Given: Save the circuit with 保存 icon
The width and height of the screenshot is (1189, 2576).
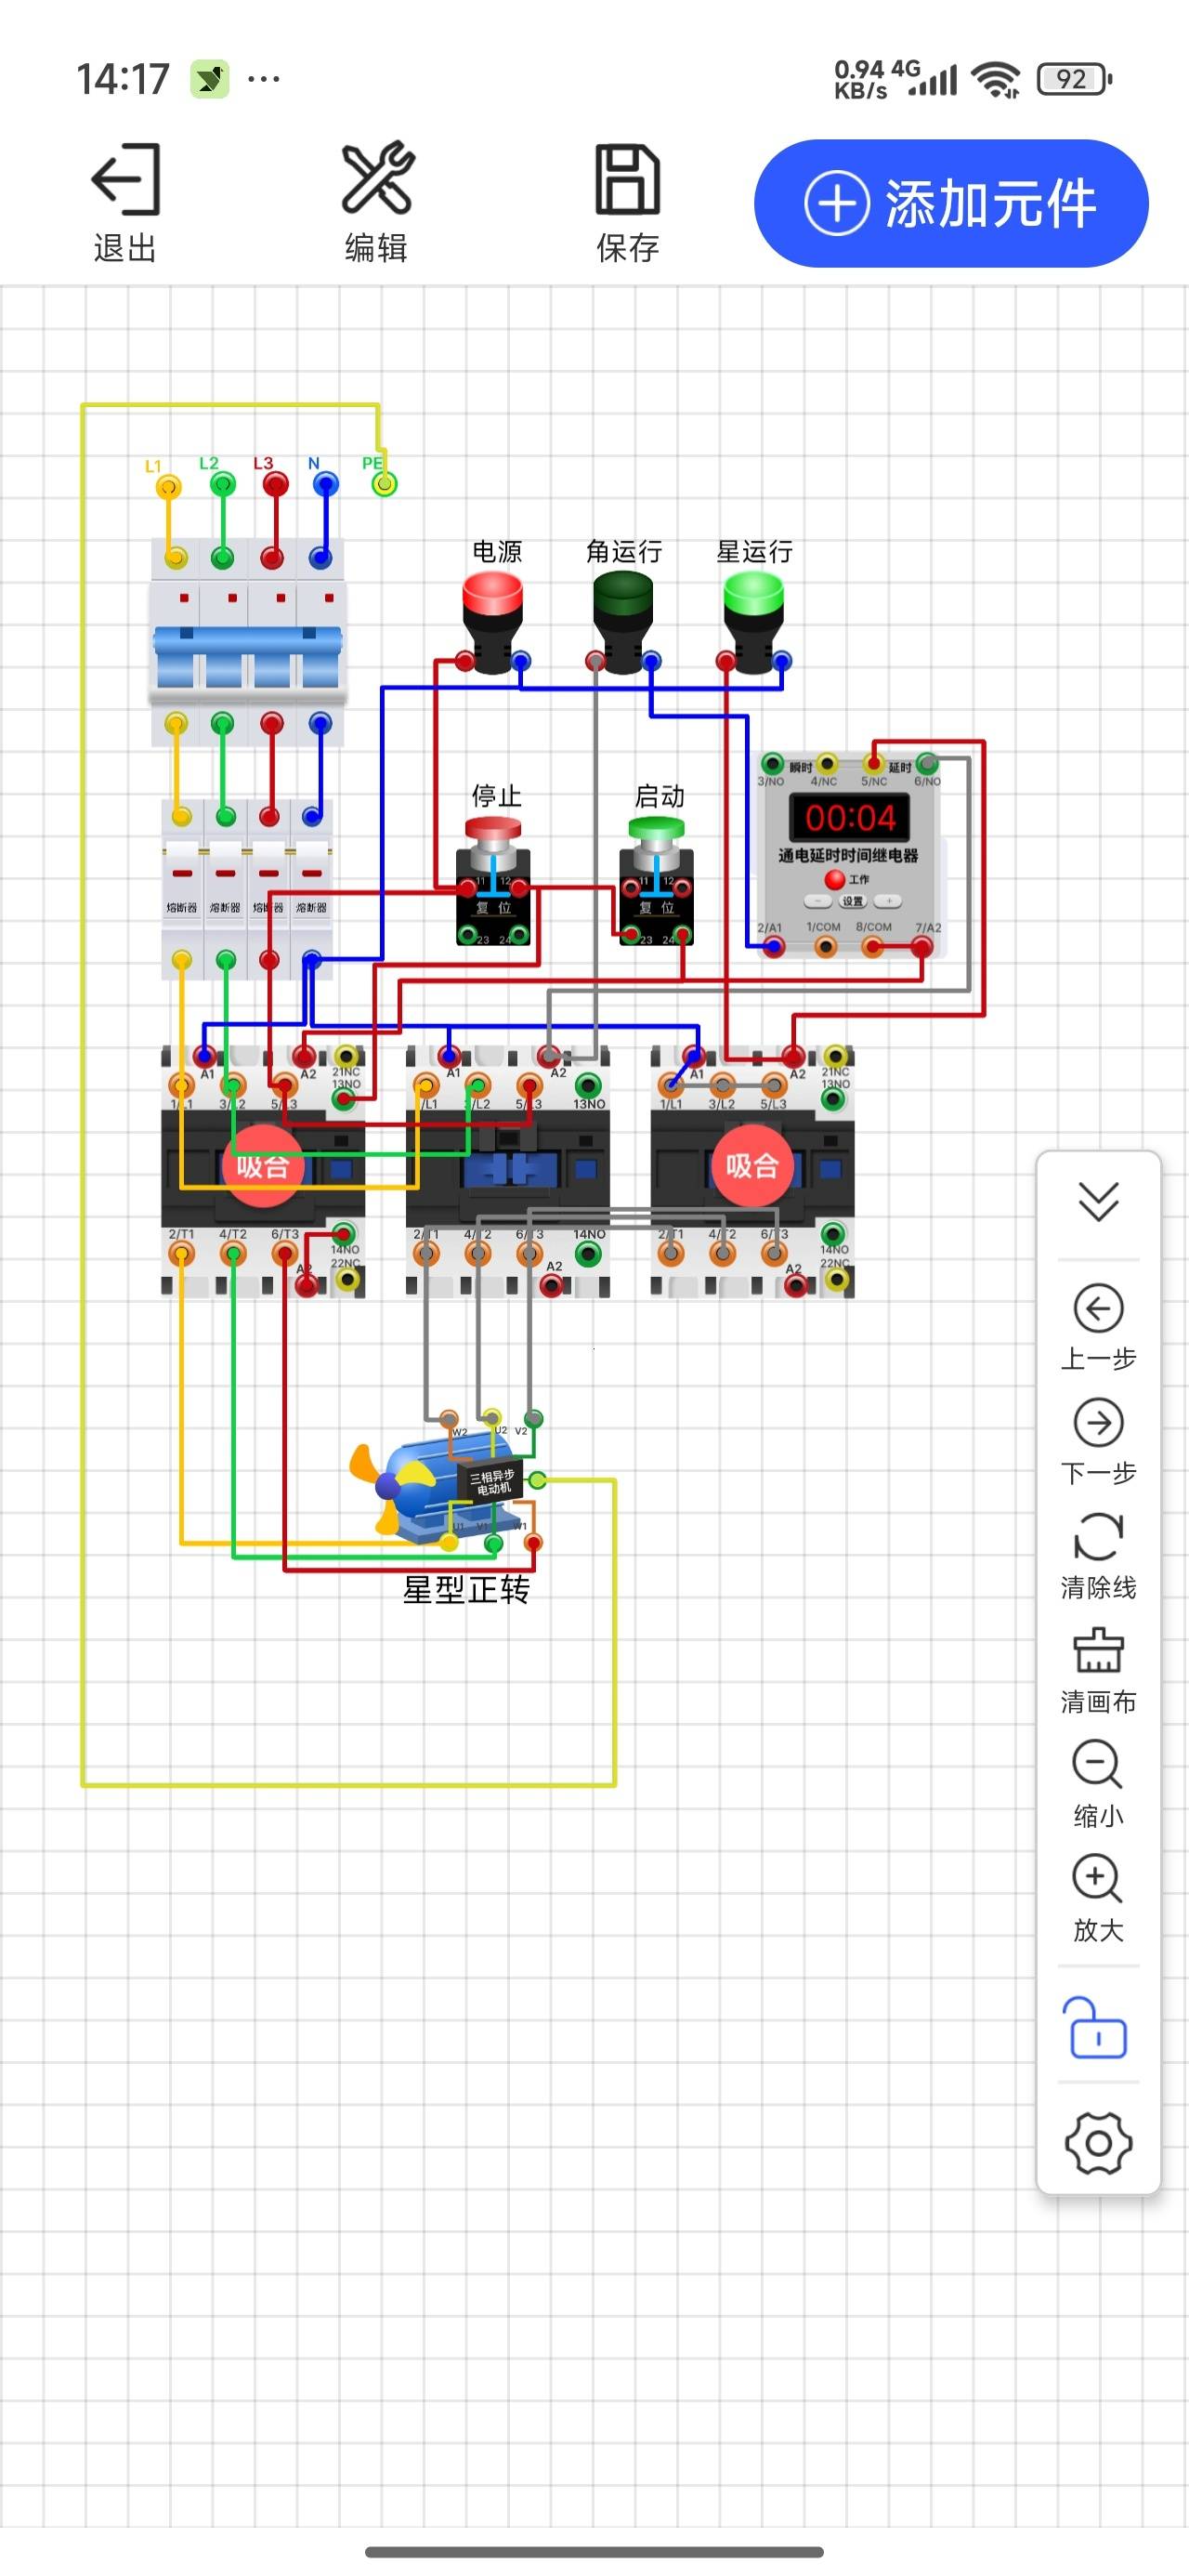Looking at the screenshot, I should [628, 180].
